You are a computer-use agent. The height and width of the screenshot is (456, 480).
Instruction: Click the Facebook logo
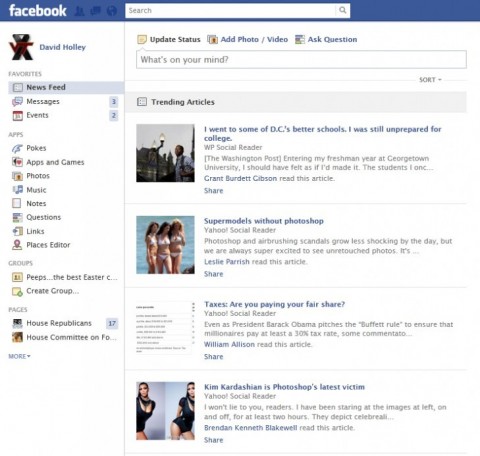pyautogui.click(x=38, y=11)
